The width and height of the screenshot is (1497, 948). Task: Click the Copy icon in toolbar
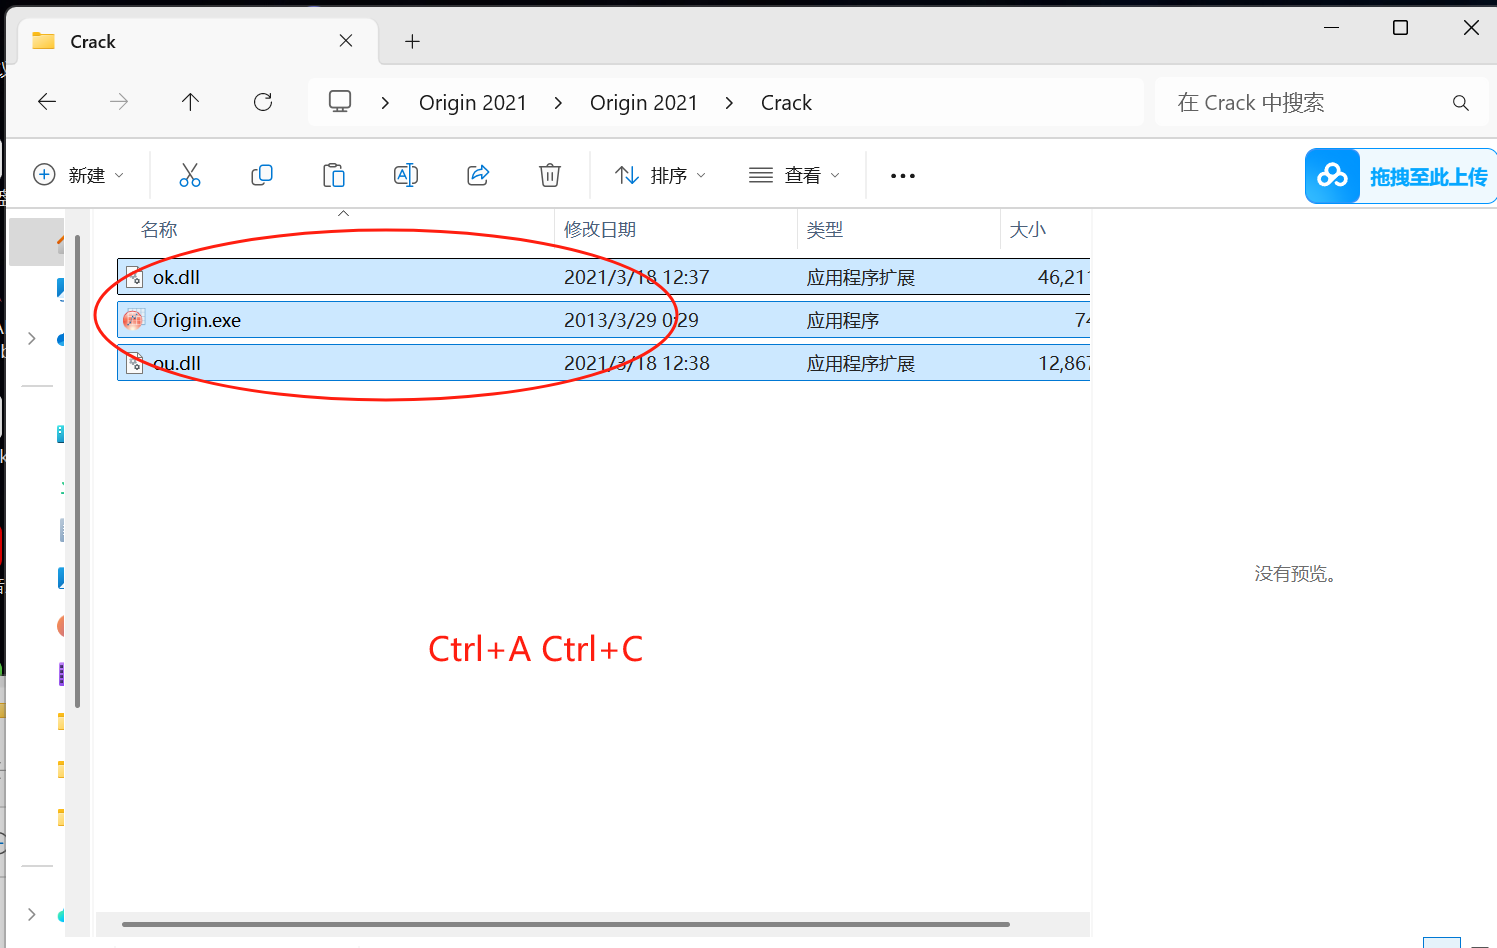click(x=262, y=175)
